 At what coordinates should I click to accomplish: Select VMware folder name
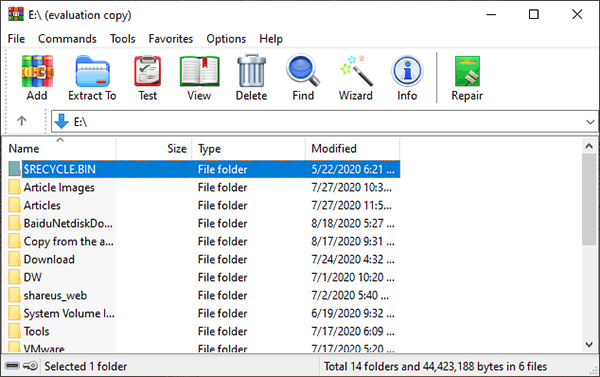coord(44,348)
